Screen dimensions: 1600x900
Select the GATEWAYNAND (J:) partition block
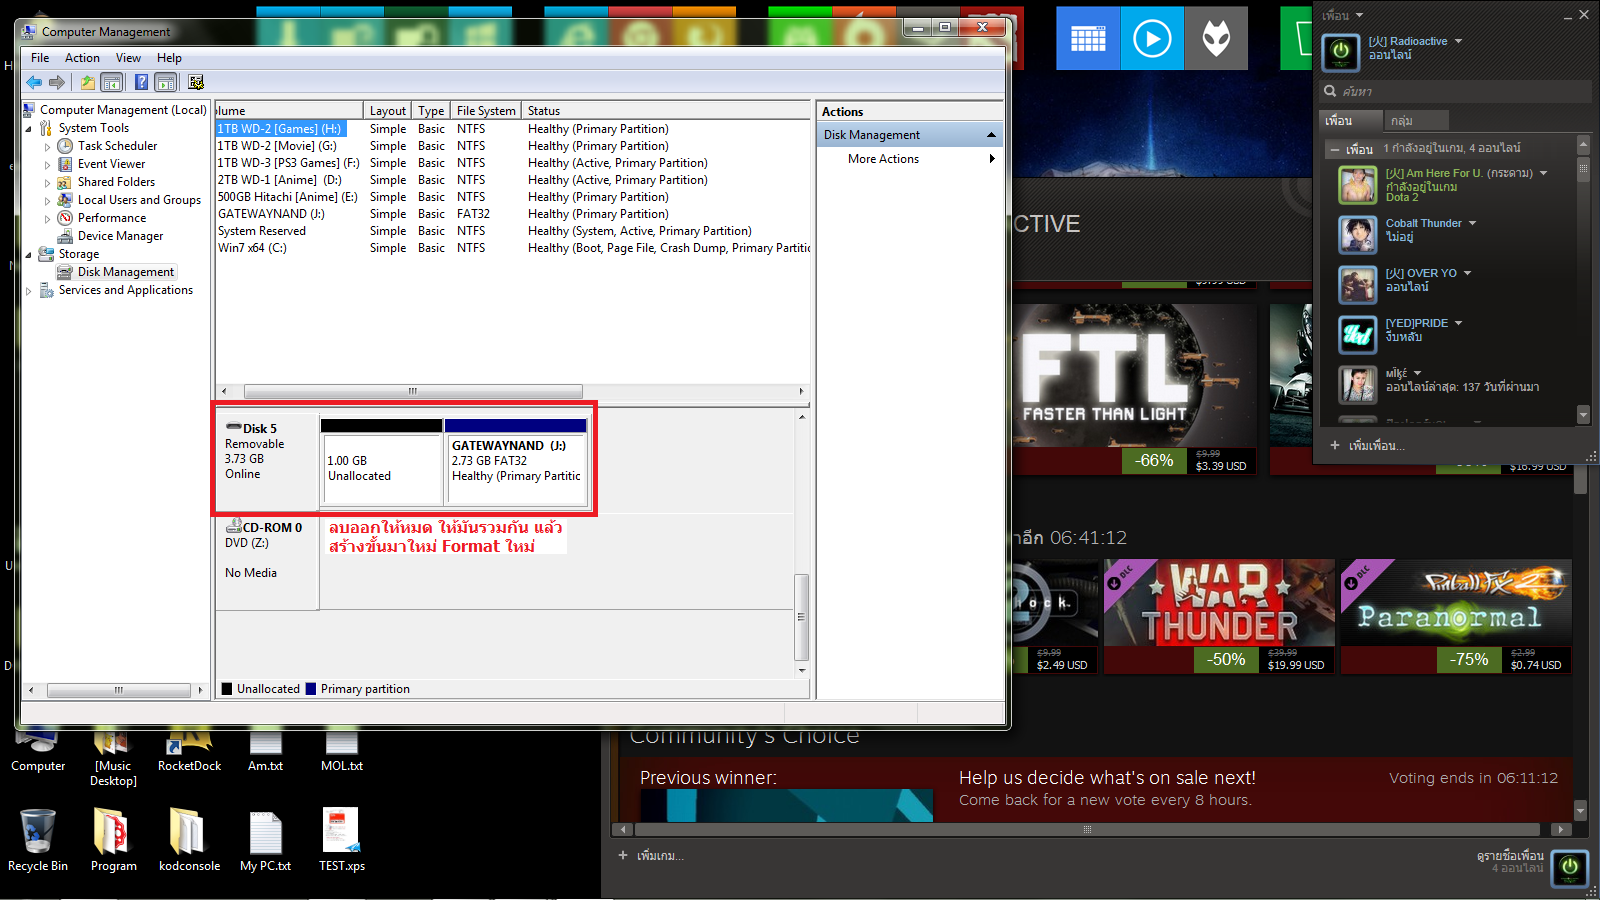(516, 462)
